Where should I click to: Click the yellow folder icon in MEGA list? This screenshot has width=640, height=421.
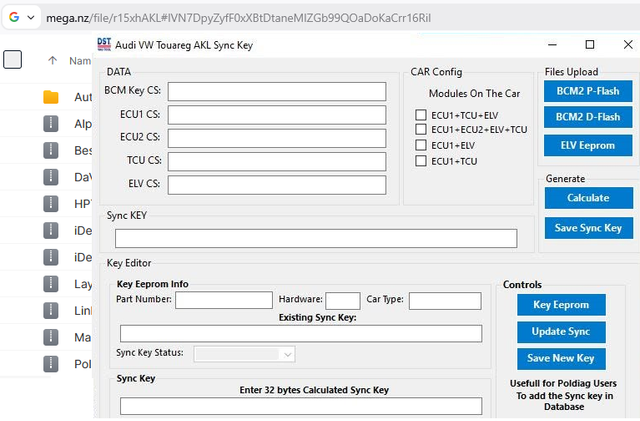51,97
